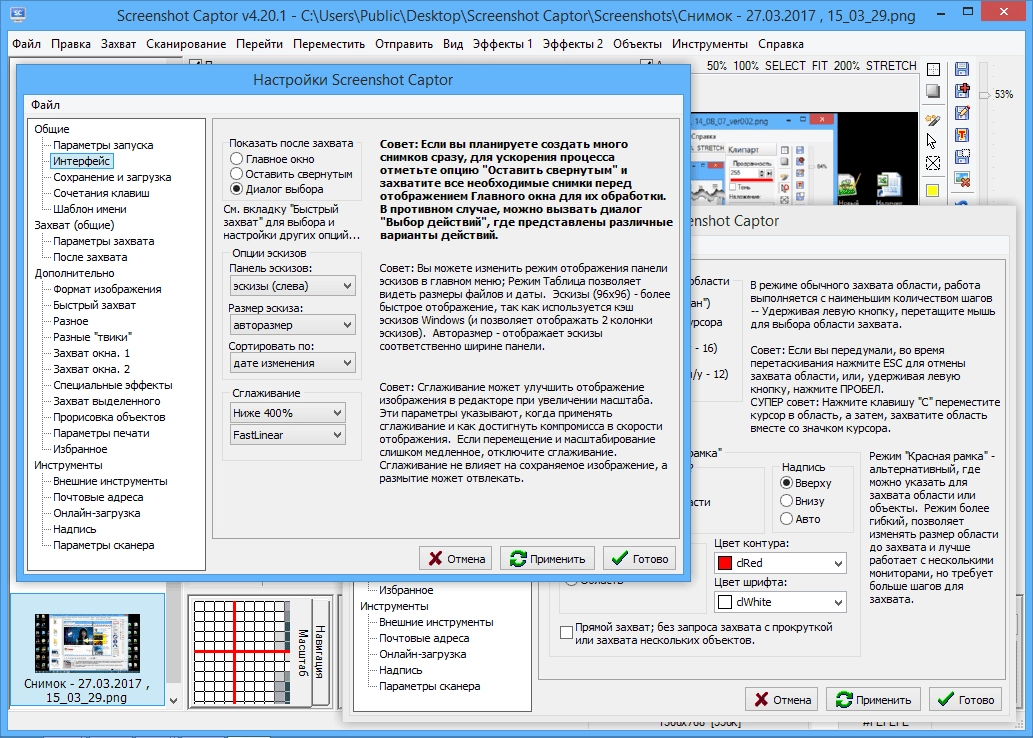The width and height of the screenshot is (1033, 738).
Task: Click the yellow color swatch in toolbar
Action: [x=933, y=191]
